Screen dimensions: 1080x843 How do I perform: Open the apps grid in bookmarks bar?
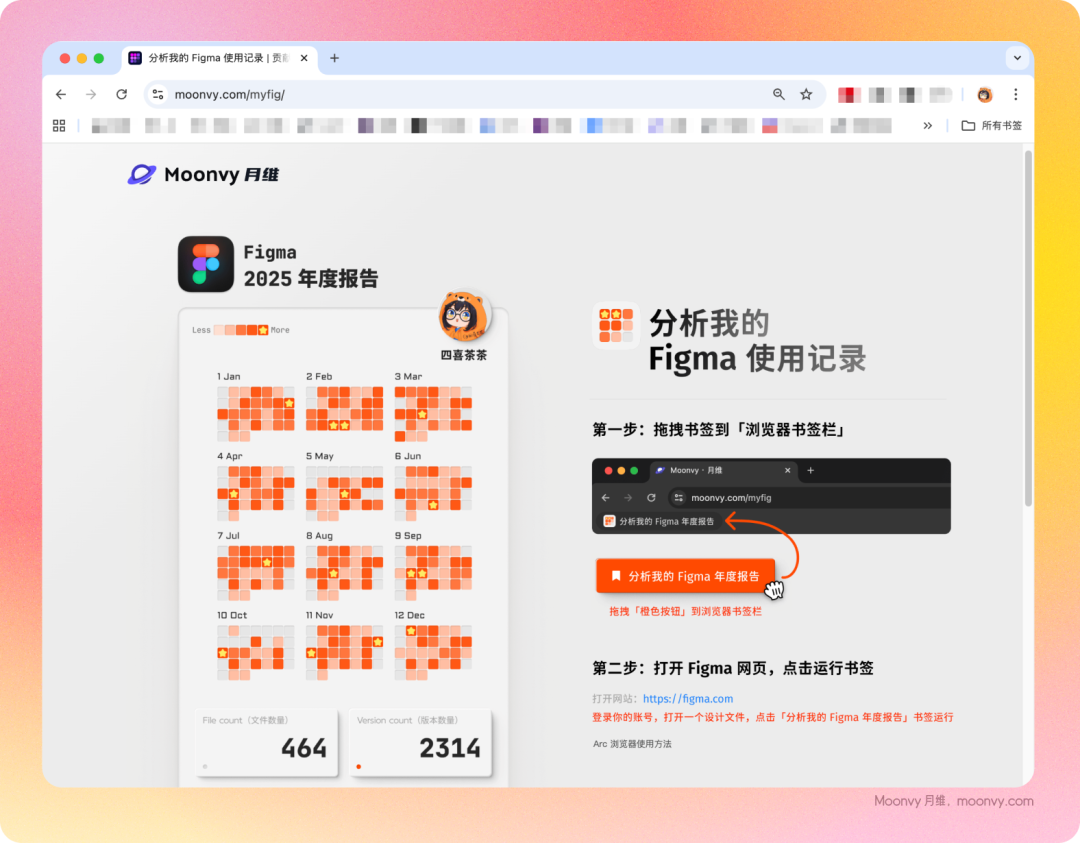(59, 126)
